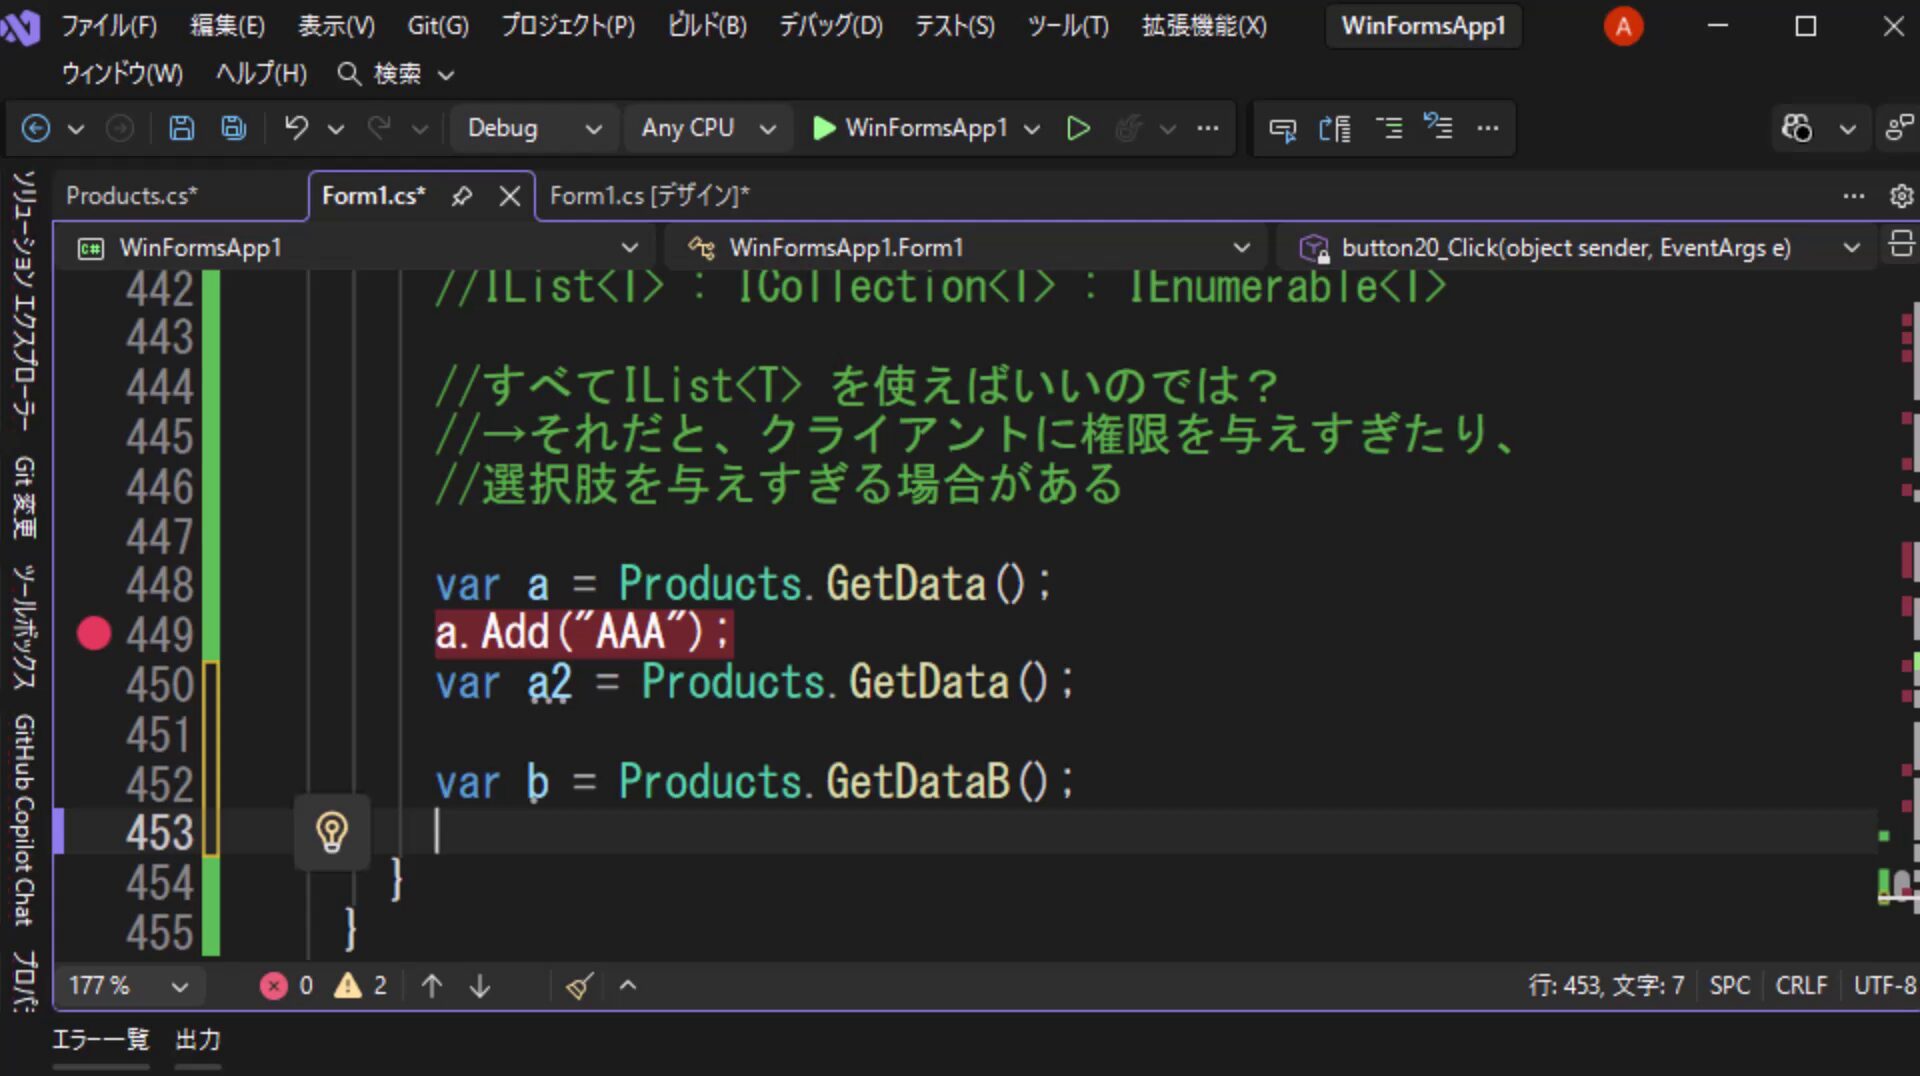Open the 出力 panel tab
The height and width of the screenshot is (1076, 1920).
[x=198, y=1040]
